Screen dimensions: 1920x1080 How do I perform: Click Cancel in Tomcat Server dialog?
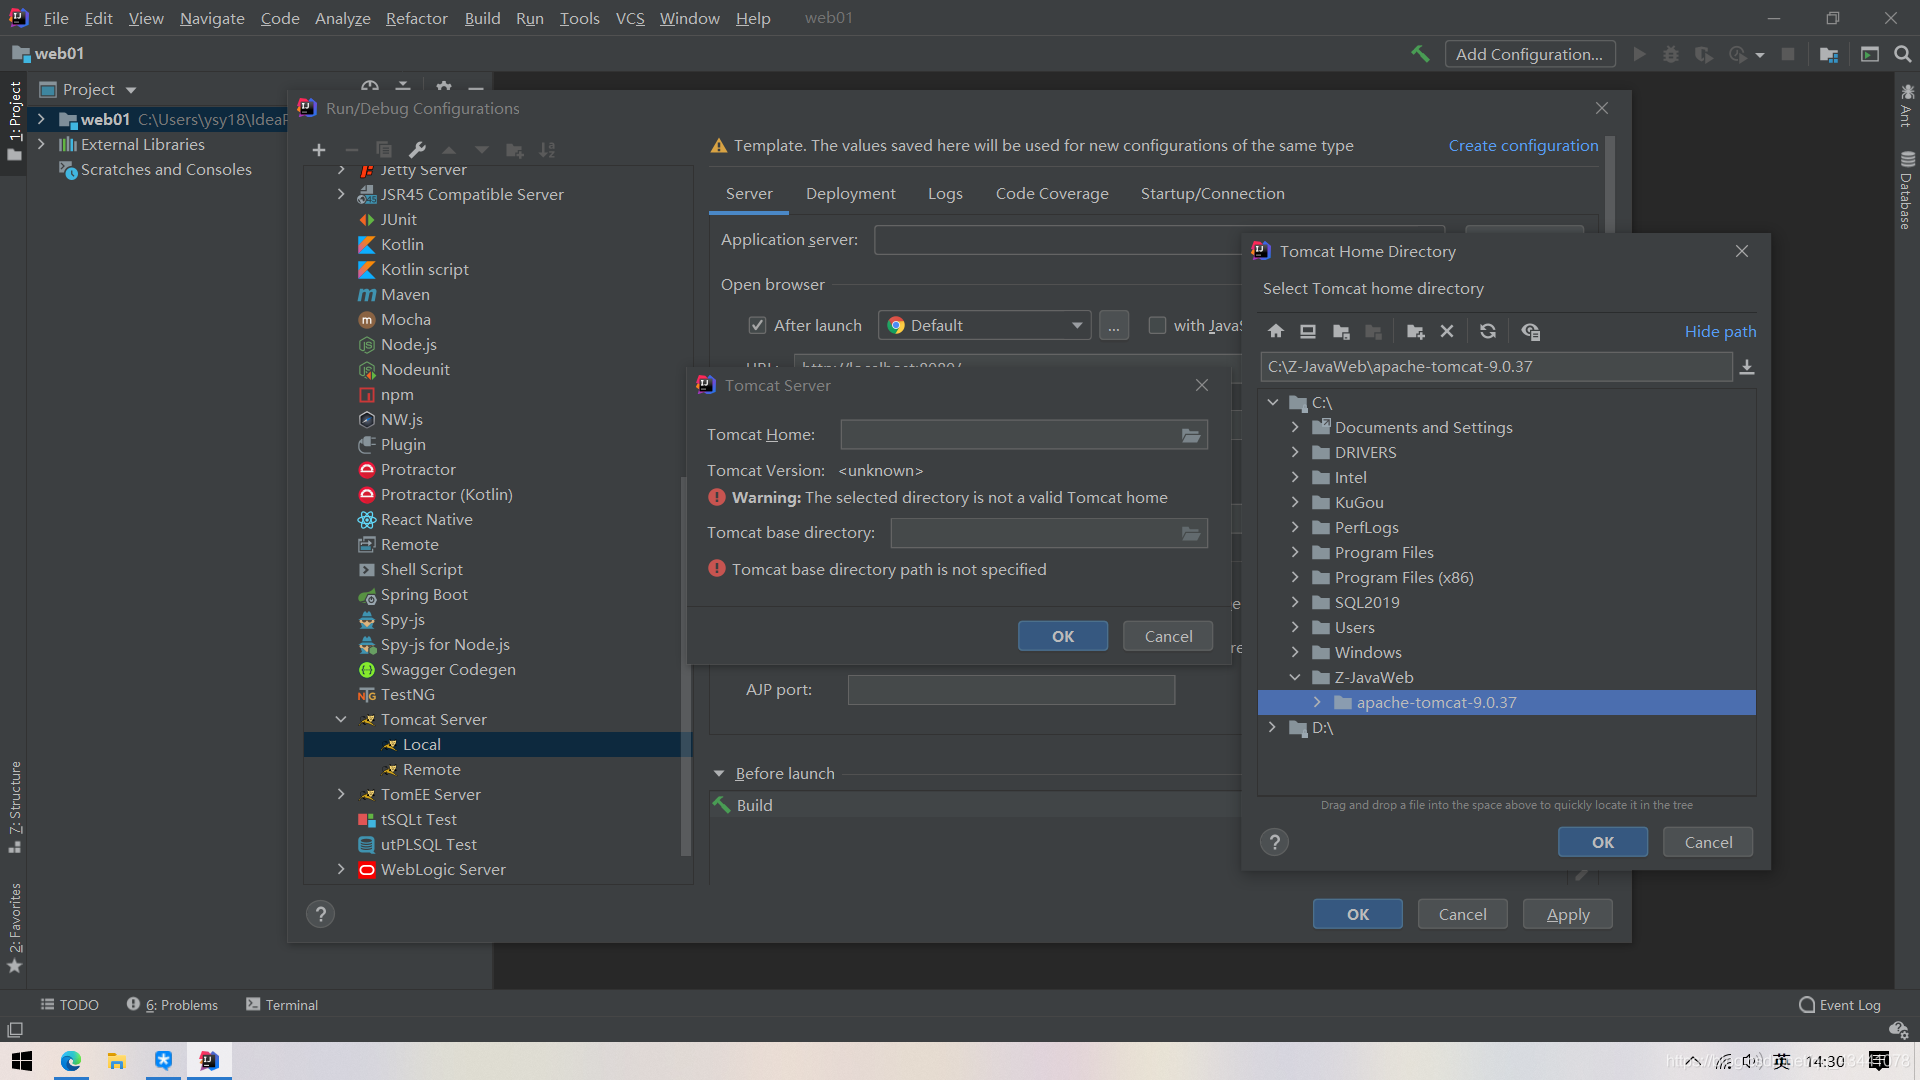(x=1168, y=636)
